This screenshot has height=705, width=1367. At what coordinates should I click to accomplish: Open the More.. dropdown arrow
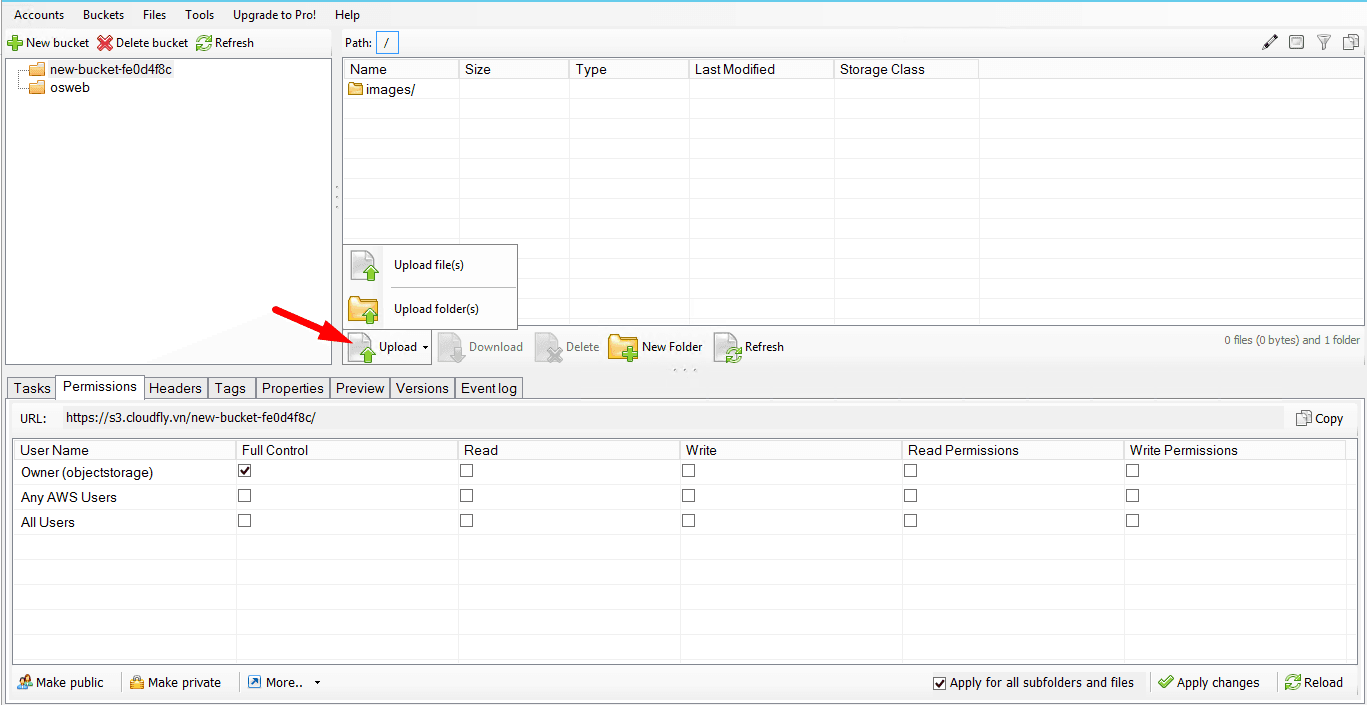click(x=318, y=683)
